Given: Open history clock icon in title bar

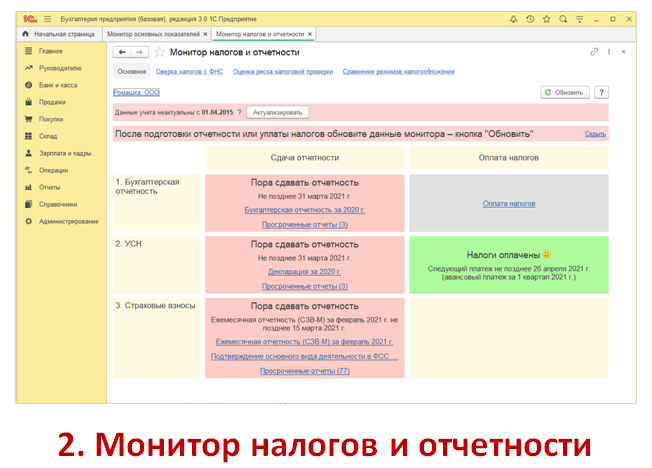Looking at the screenshot, I should point(530,19).
